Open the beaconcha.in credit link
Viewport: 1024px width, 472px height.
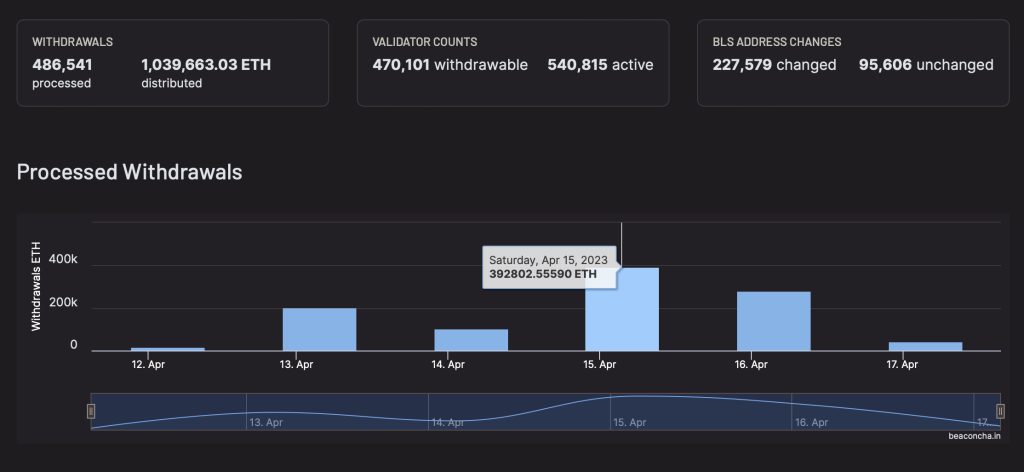click(979, 436)
